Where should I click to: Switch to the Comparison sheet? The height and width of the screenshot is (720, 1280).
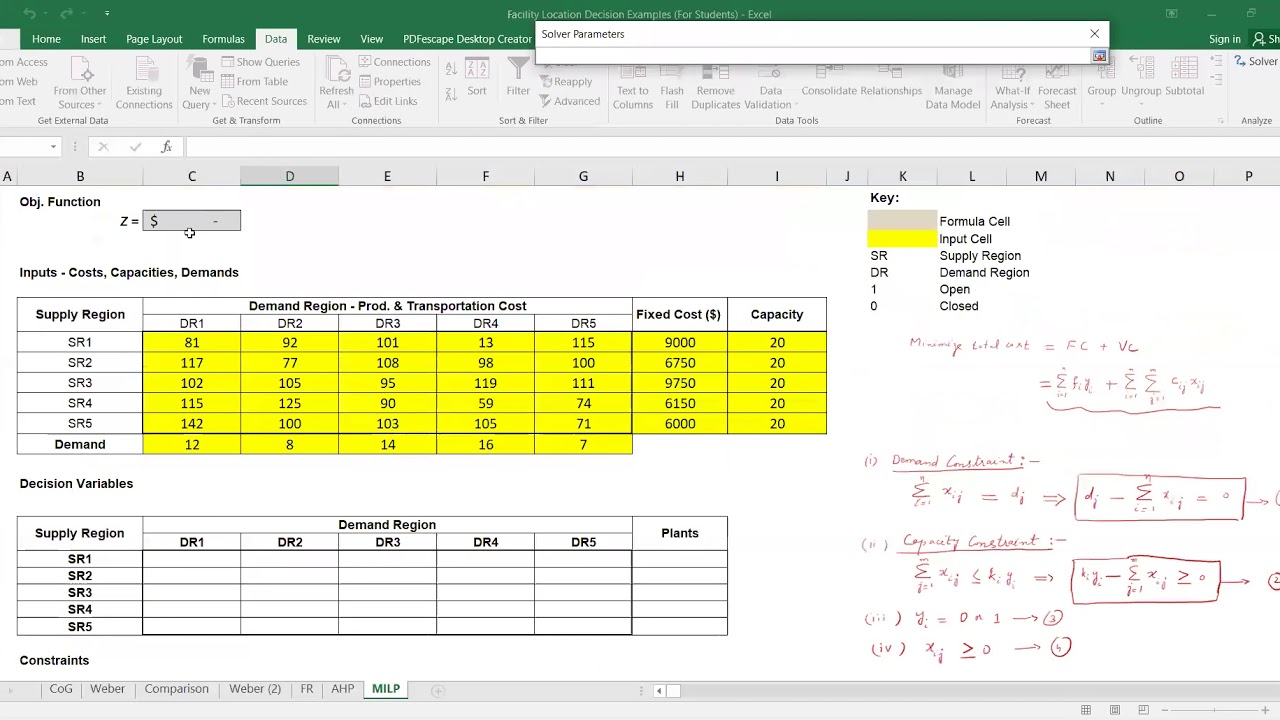176,689
